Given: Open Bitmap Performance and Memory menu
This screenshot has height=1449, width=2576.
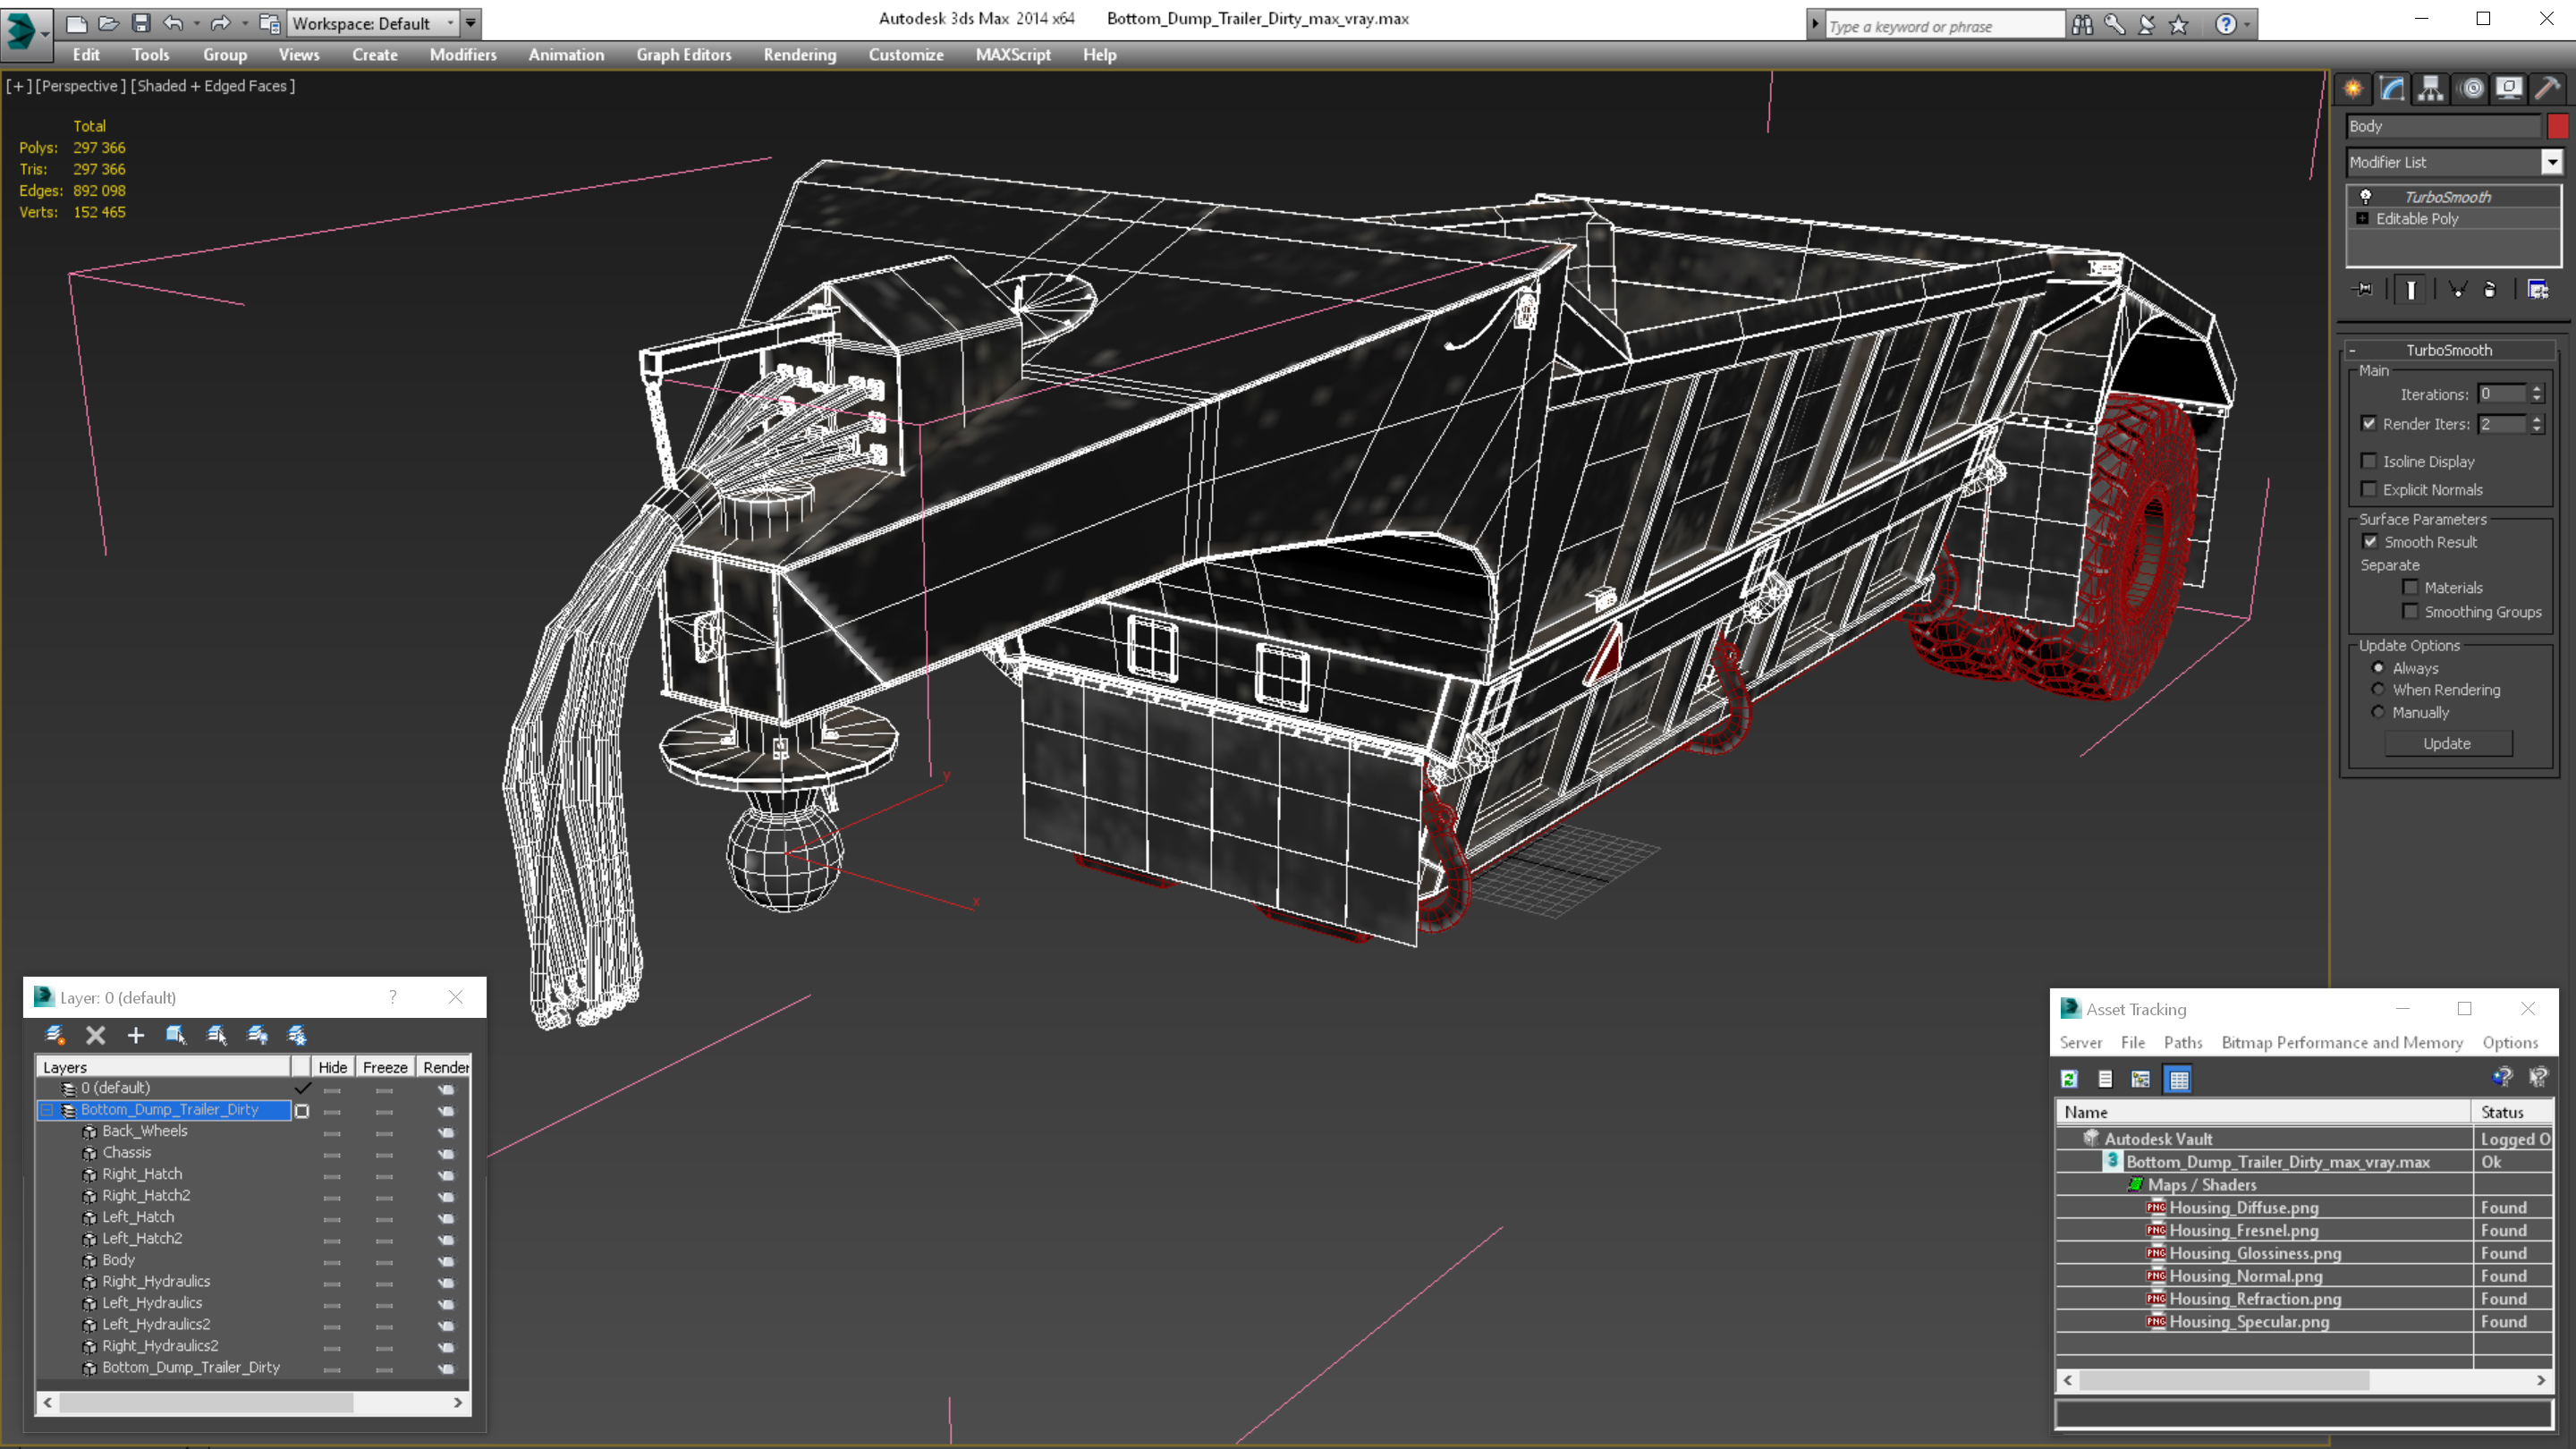Looking at the screenshot, I should point(2342,1042).
